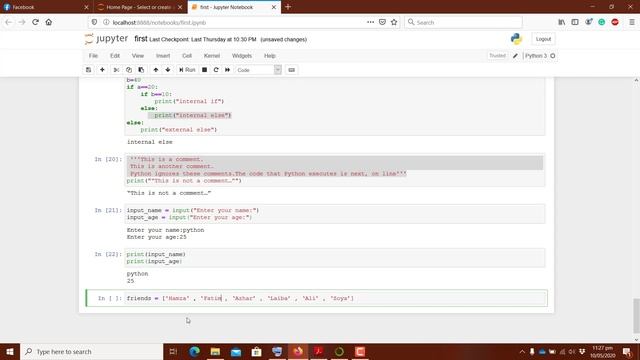Click the Firefox taskbar icon
640x360 pixels.
[298, 351]
